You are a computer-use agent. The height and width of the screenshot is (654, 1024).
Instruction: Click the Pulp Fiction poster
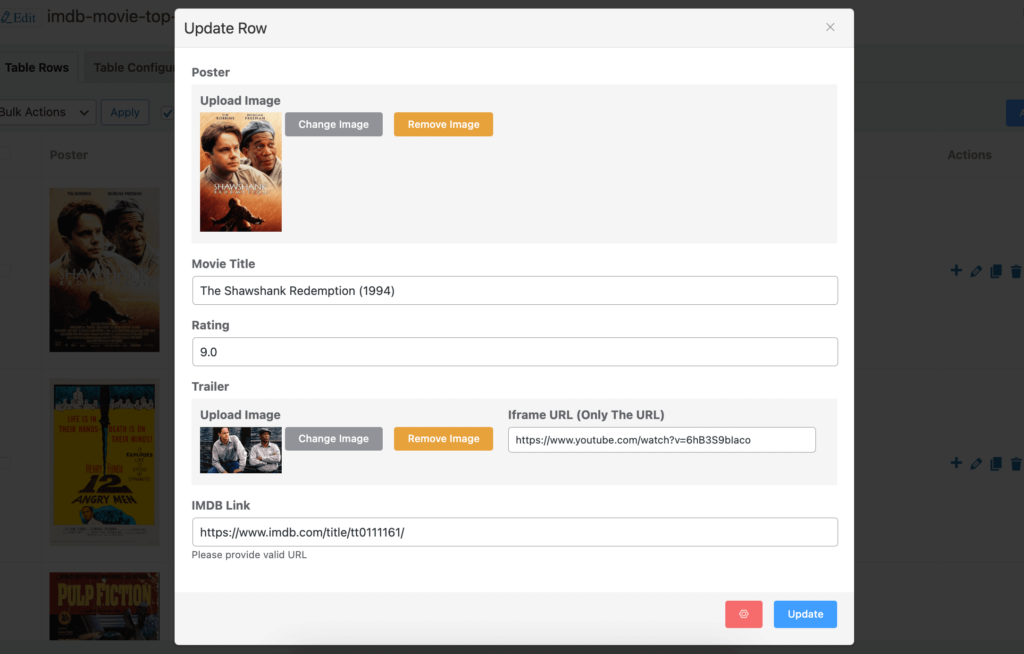[104, 606]
